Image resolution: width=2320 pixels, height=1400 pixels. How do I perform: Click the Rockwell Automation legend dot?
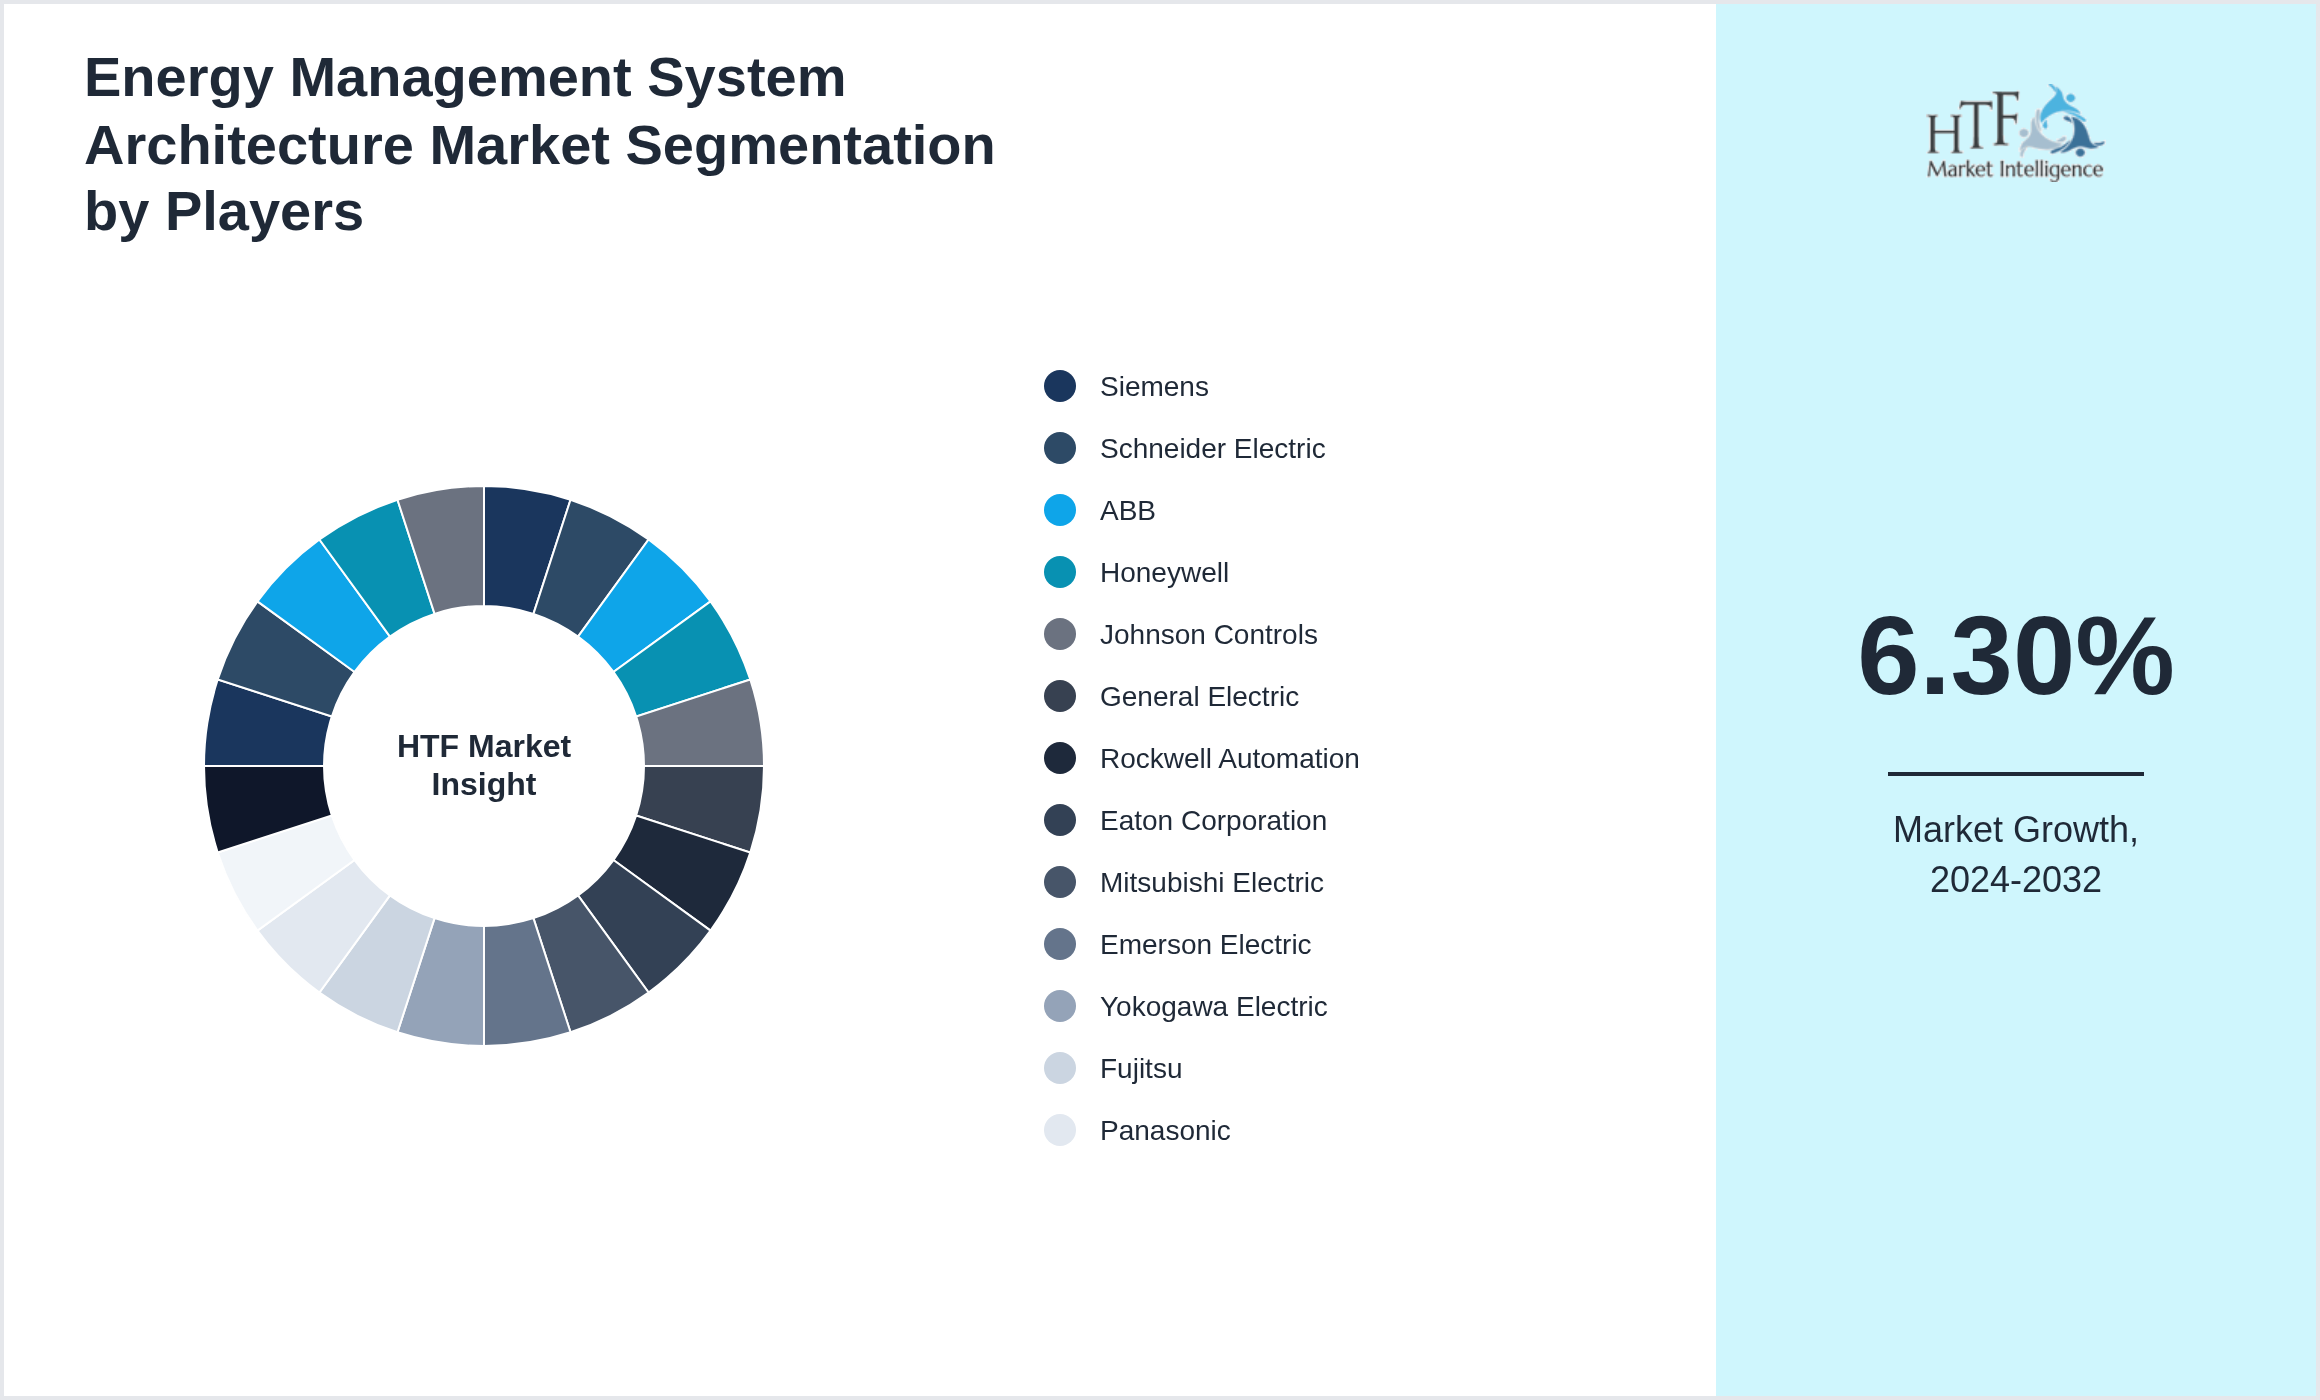coord(1060,758)
